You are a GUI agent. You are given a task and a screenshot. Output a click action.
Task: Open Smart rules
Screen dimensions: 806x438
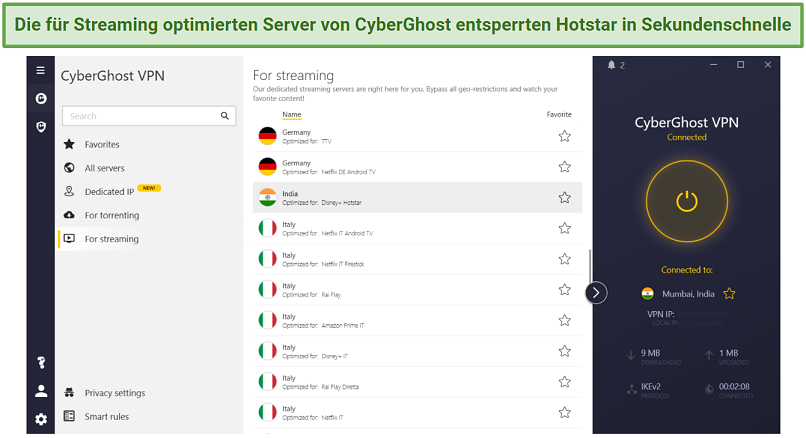click(106, 416)
